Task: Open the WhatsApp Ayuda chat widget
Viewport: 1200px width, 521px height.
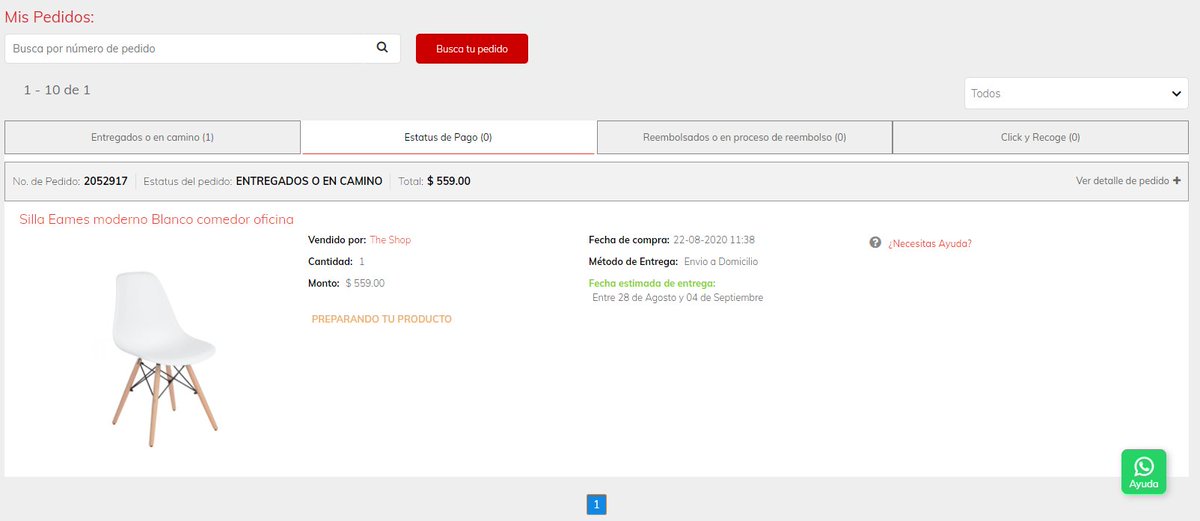Action: point(1143,471)
